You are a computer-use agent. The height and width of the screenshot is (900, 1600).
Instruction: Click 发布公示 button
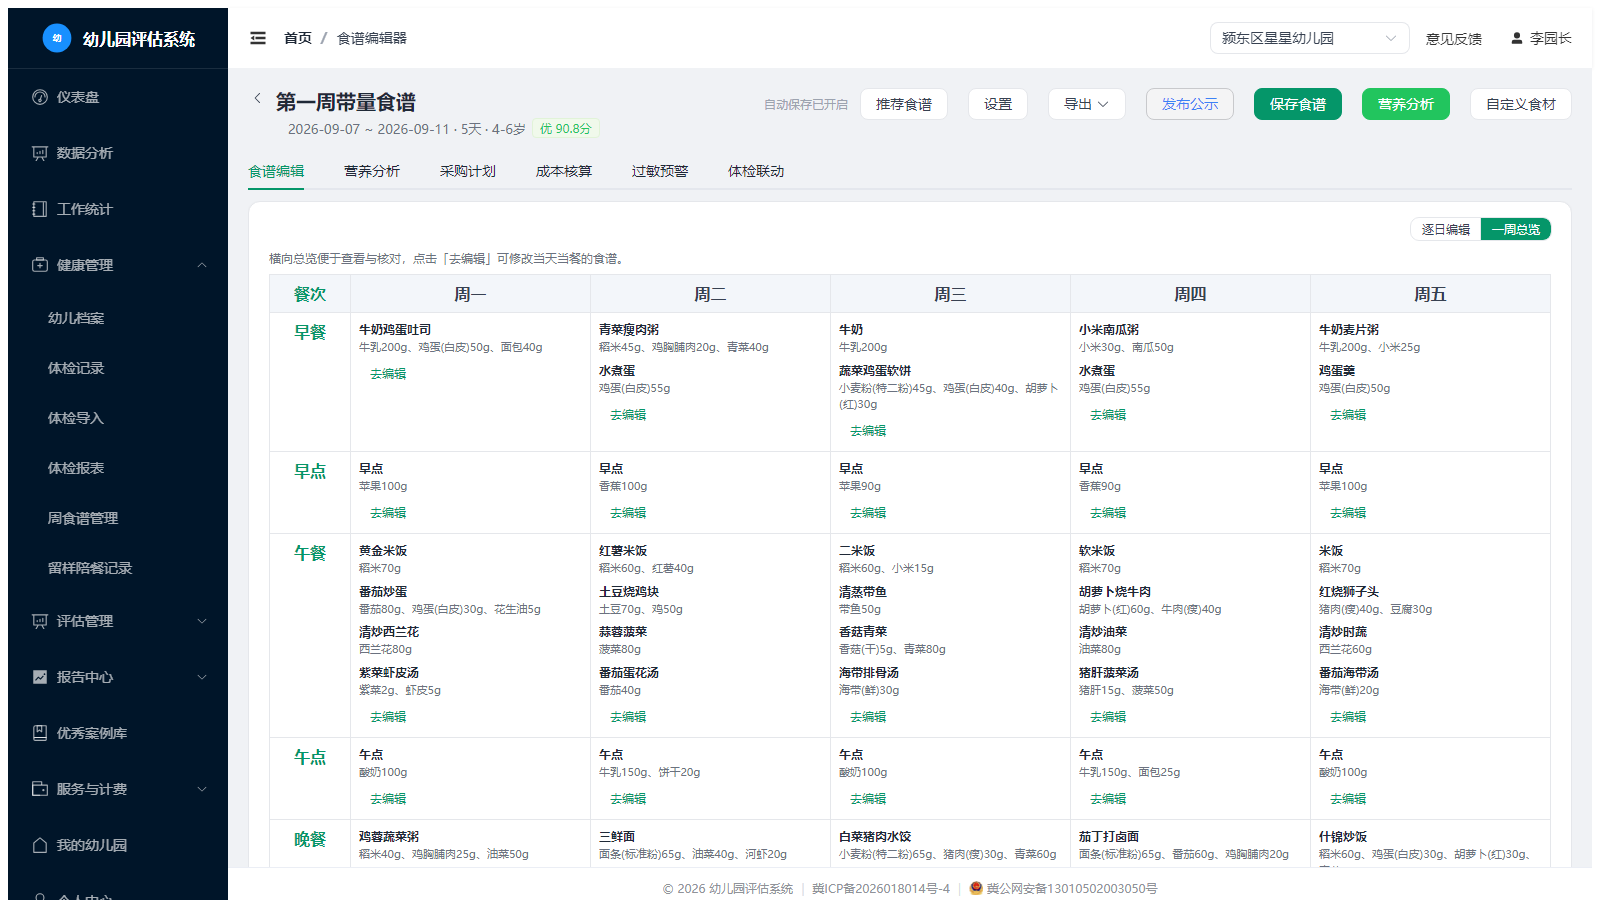pos(1190,104)
